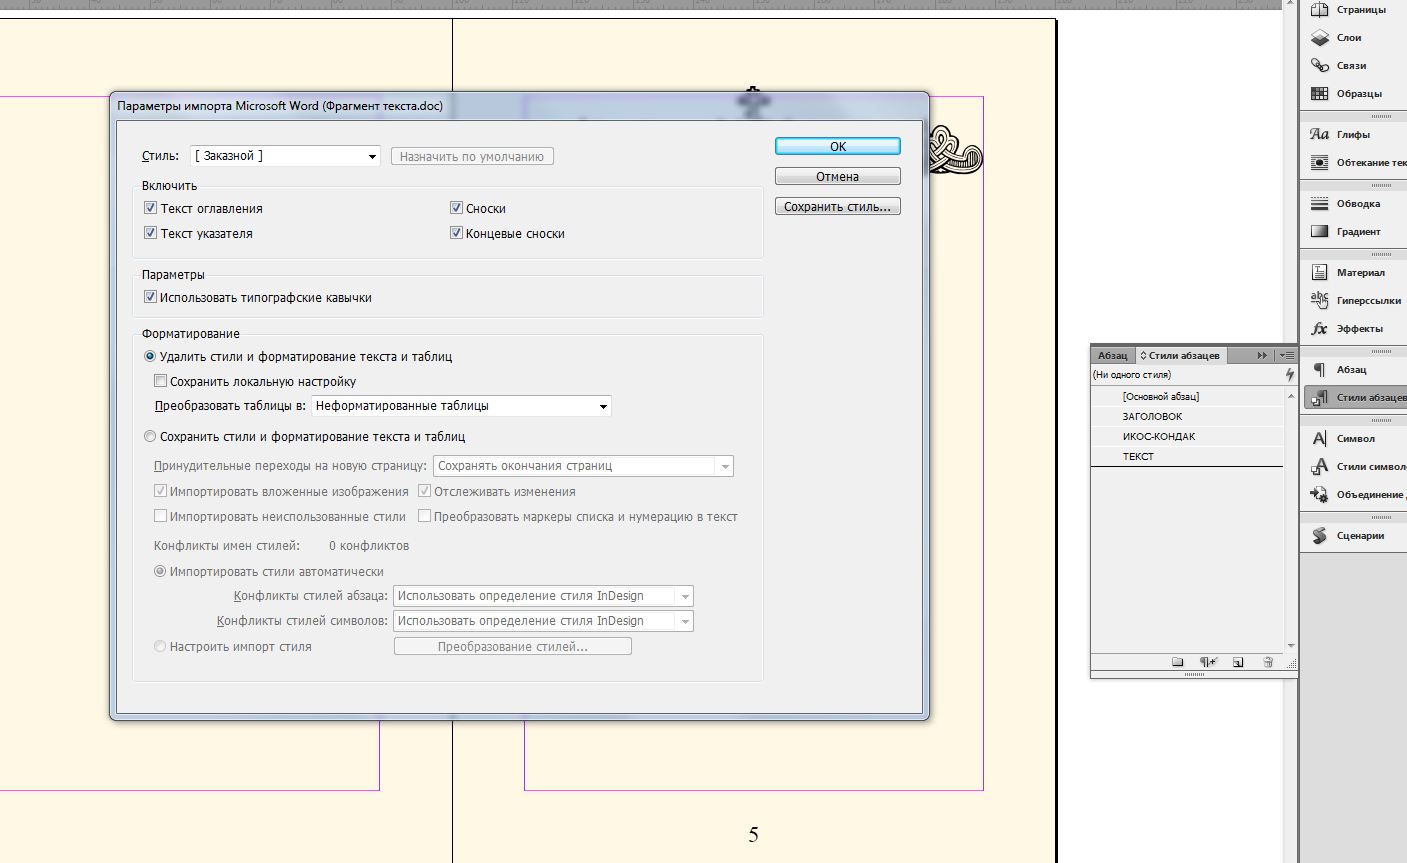Click the styles panel scroll down arrow
The image size is (1407, 863).
pyautogui.click(x=1291, y=646)
